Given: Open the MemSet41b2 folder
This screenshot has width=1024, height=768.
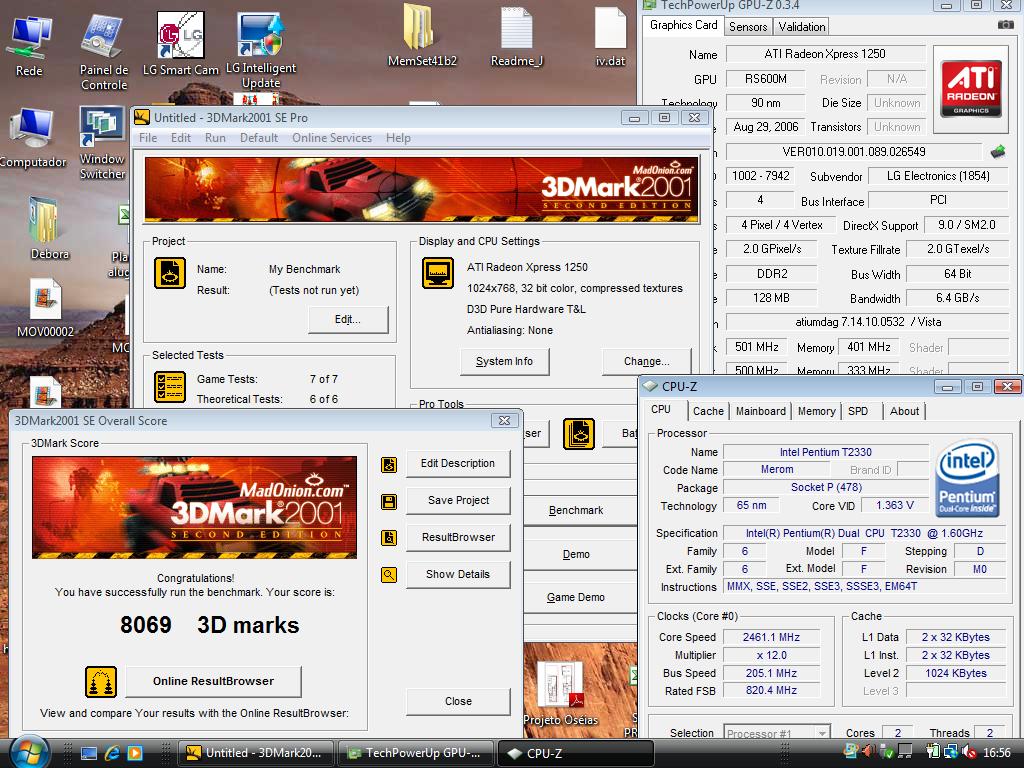Looking at the screenshot, I should click(x=421, y=36).
